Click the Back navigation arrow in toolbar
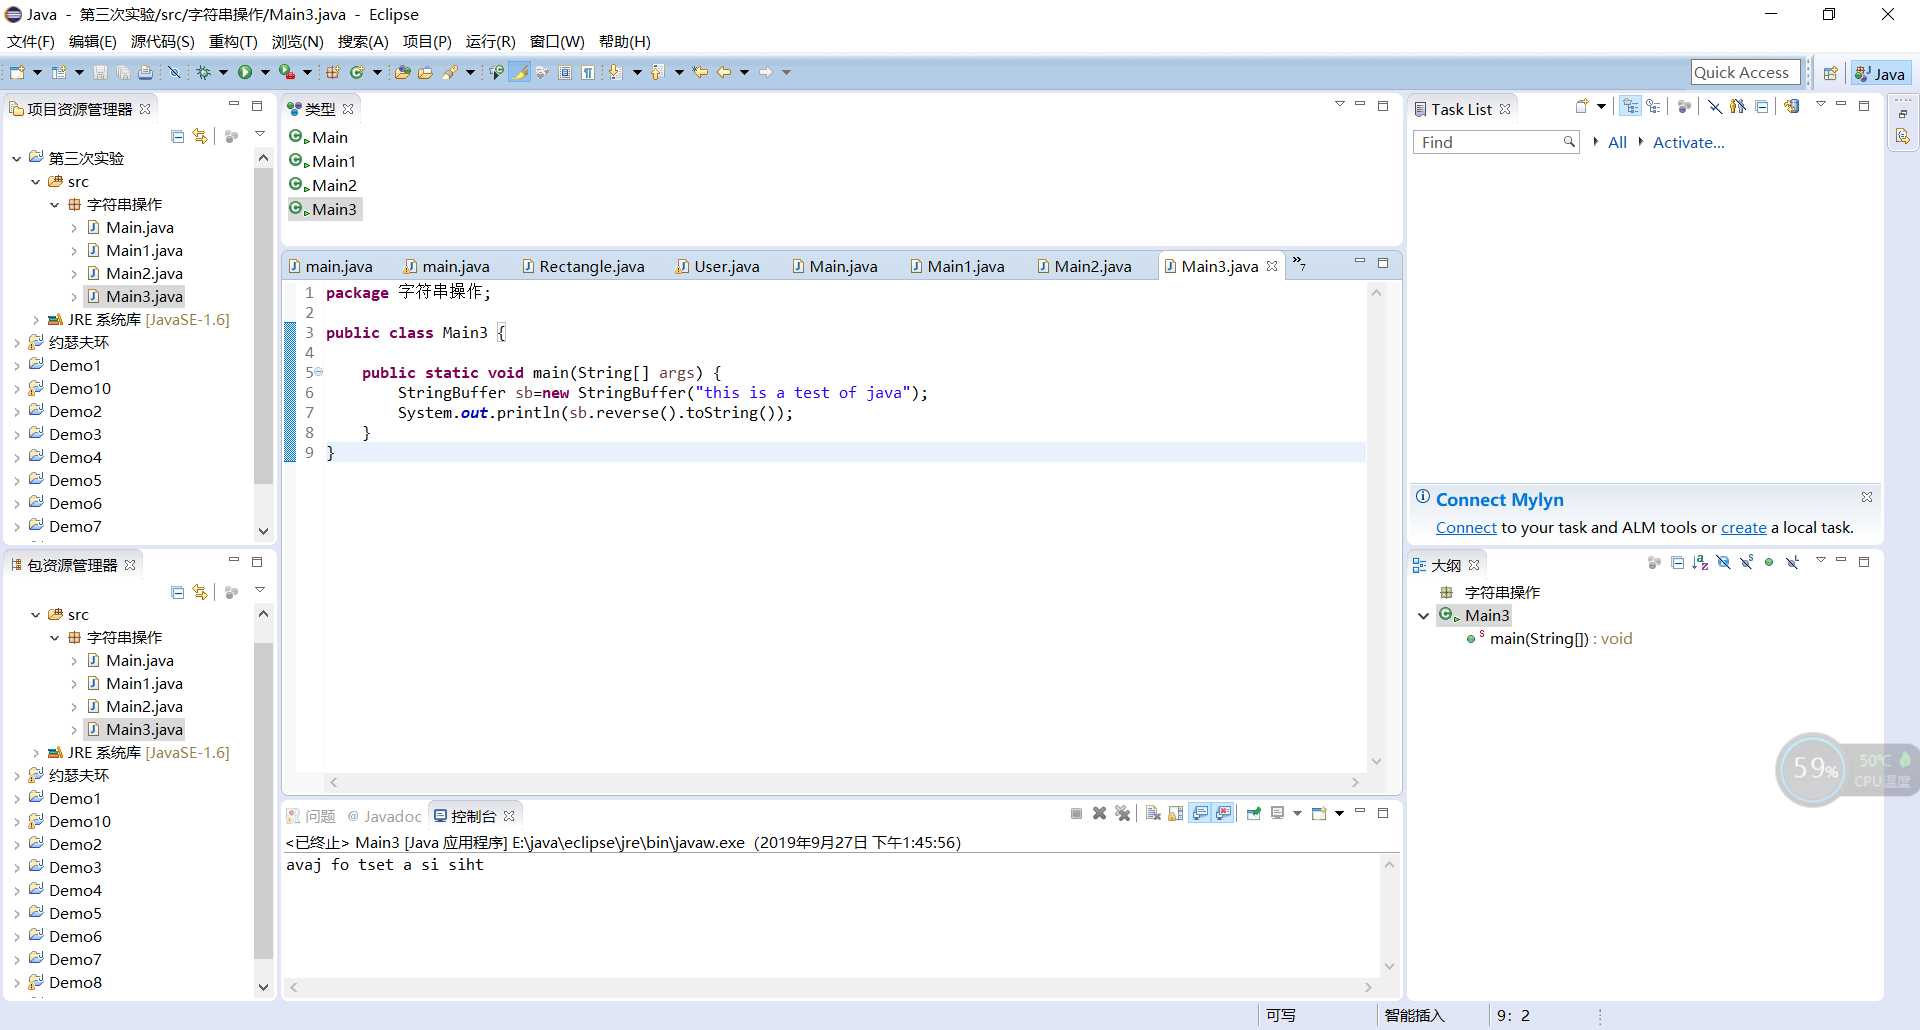 tap(724, 72)
